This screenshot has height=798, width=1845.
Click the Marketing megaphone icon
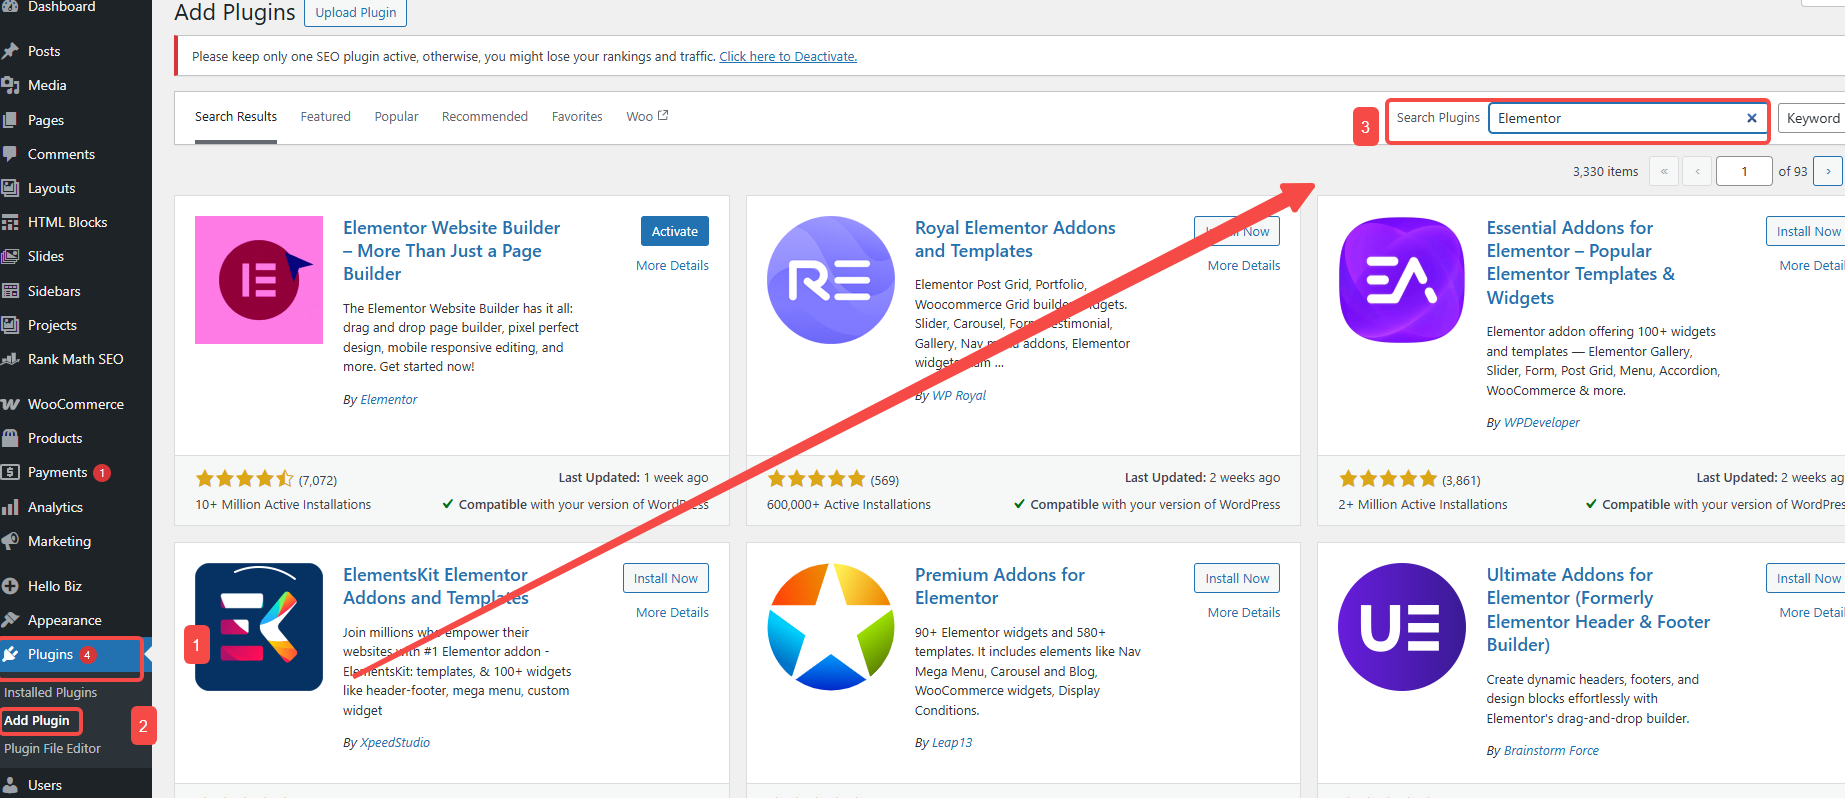pos(10,541)
